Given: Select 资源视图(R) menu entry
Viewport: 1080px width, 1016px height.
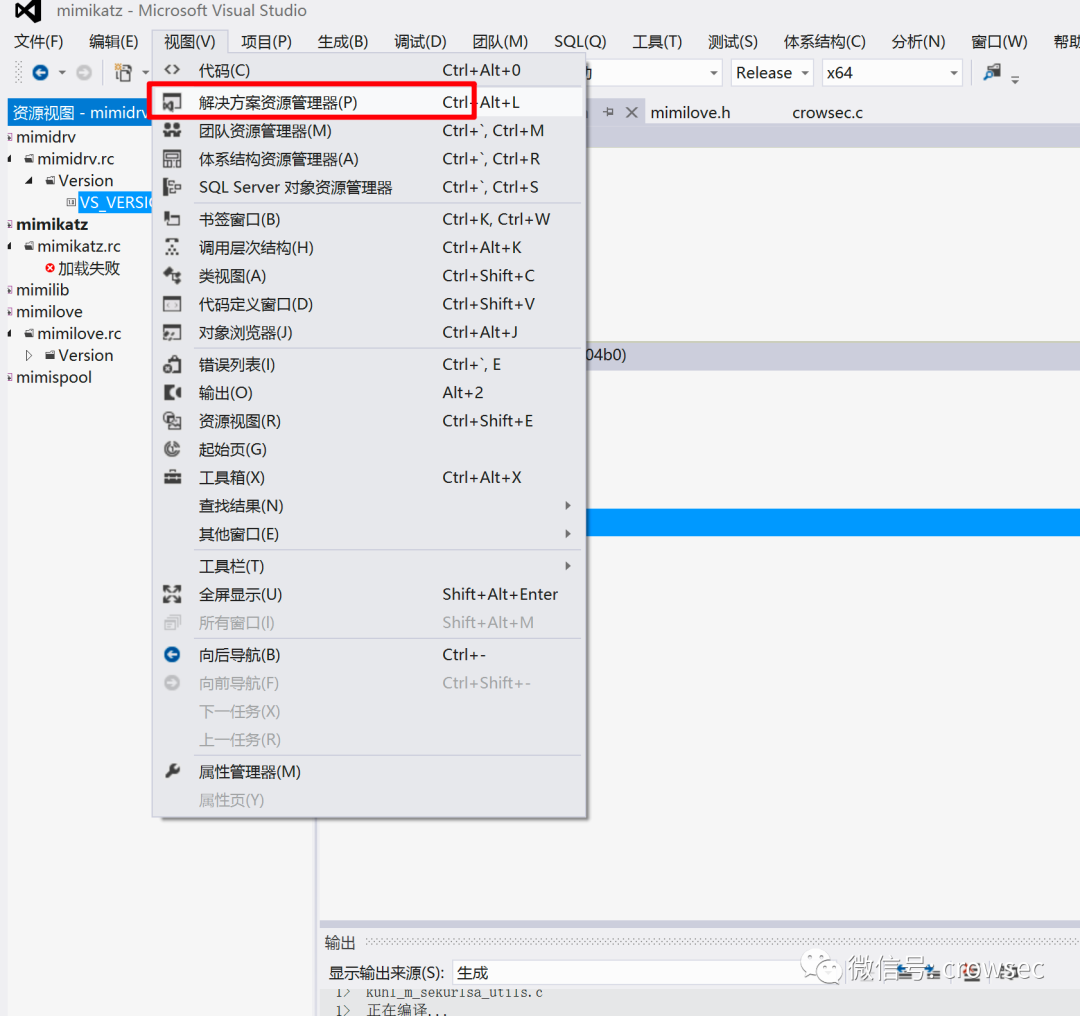Looking at the screenshot, I should 368,421.
